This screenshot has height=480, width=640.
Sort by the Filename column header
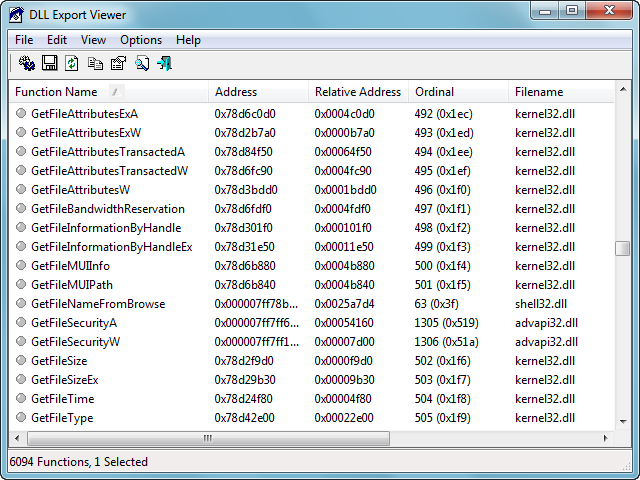point(561,92)
